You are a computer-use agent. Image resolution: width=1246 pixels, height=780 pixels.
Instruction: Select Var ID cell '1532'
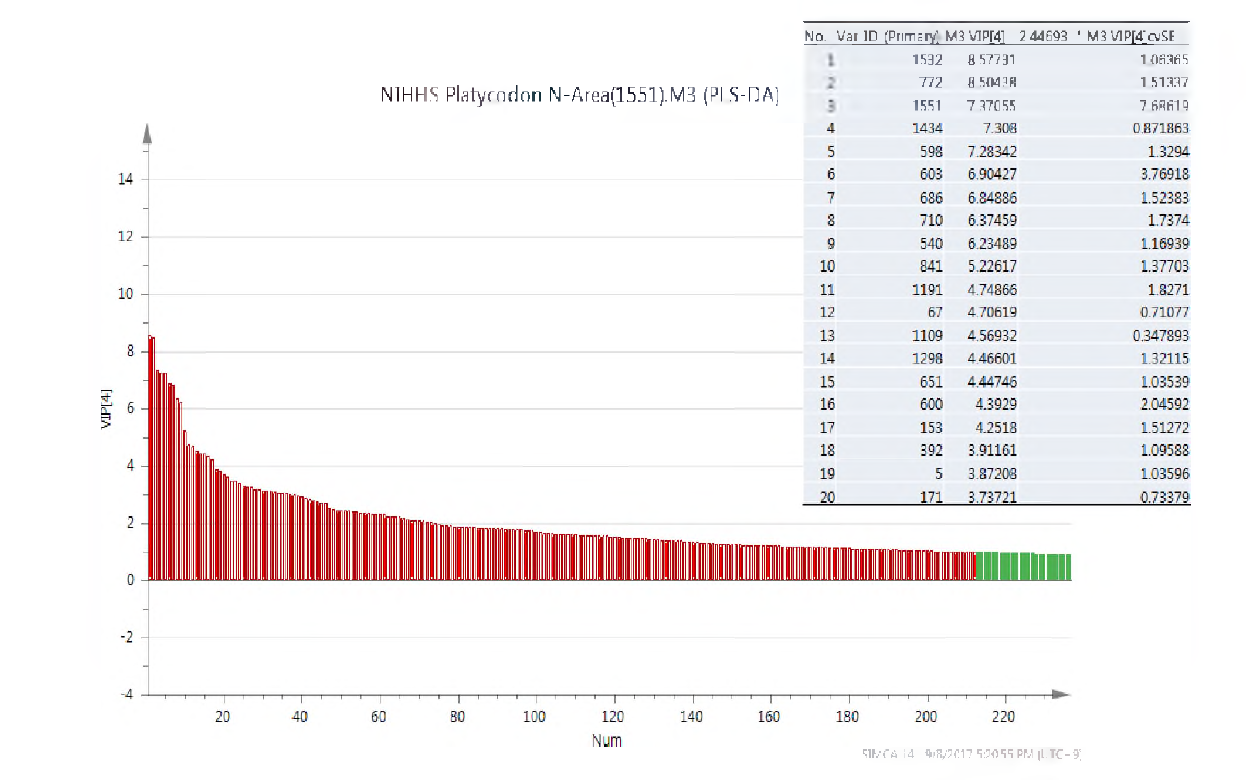[926, 60]
